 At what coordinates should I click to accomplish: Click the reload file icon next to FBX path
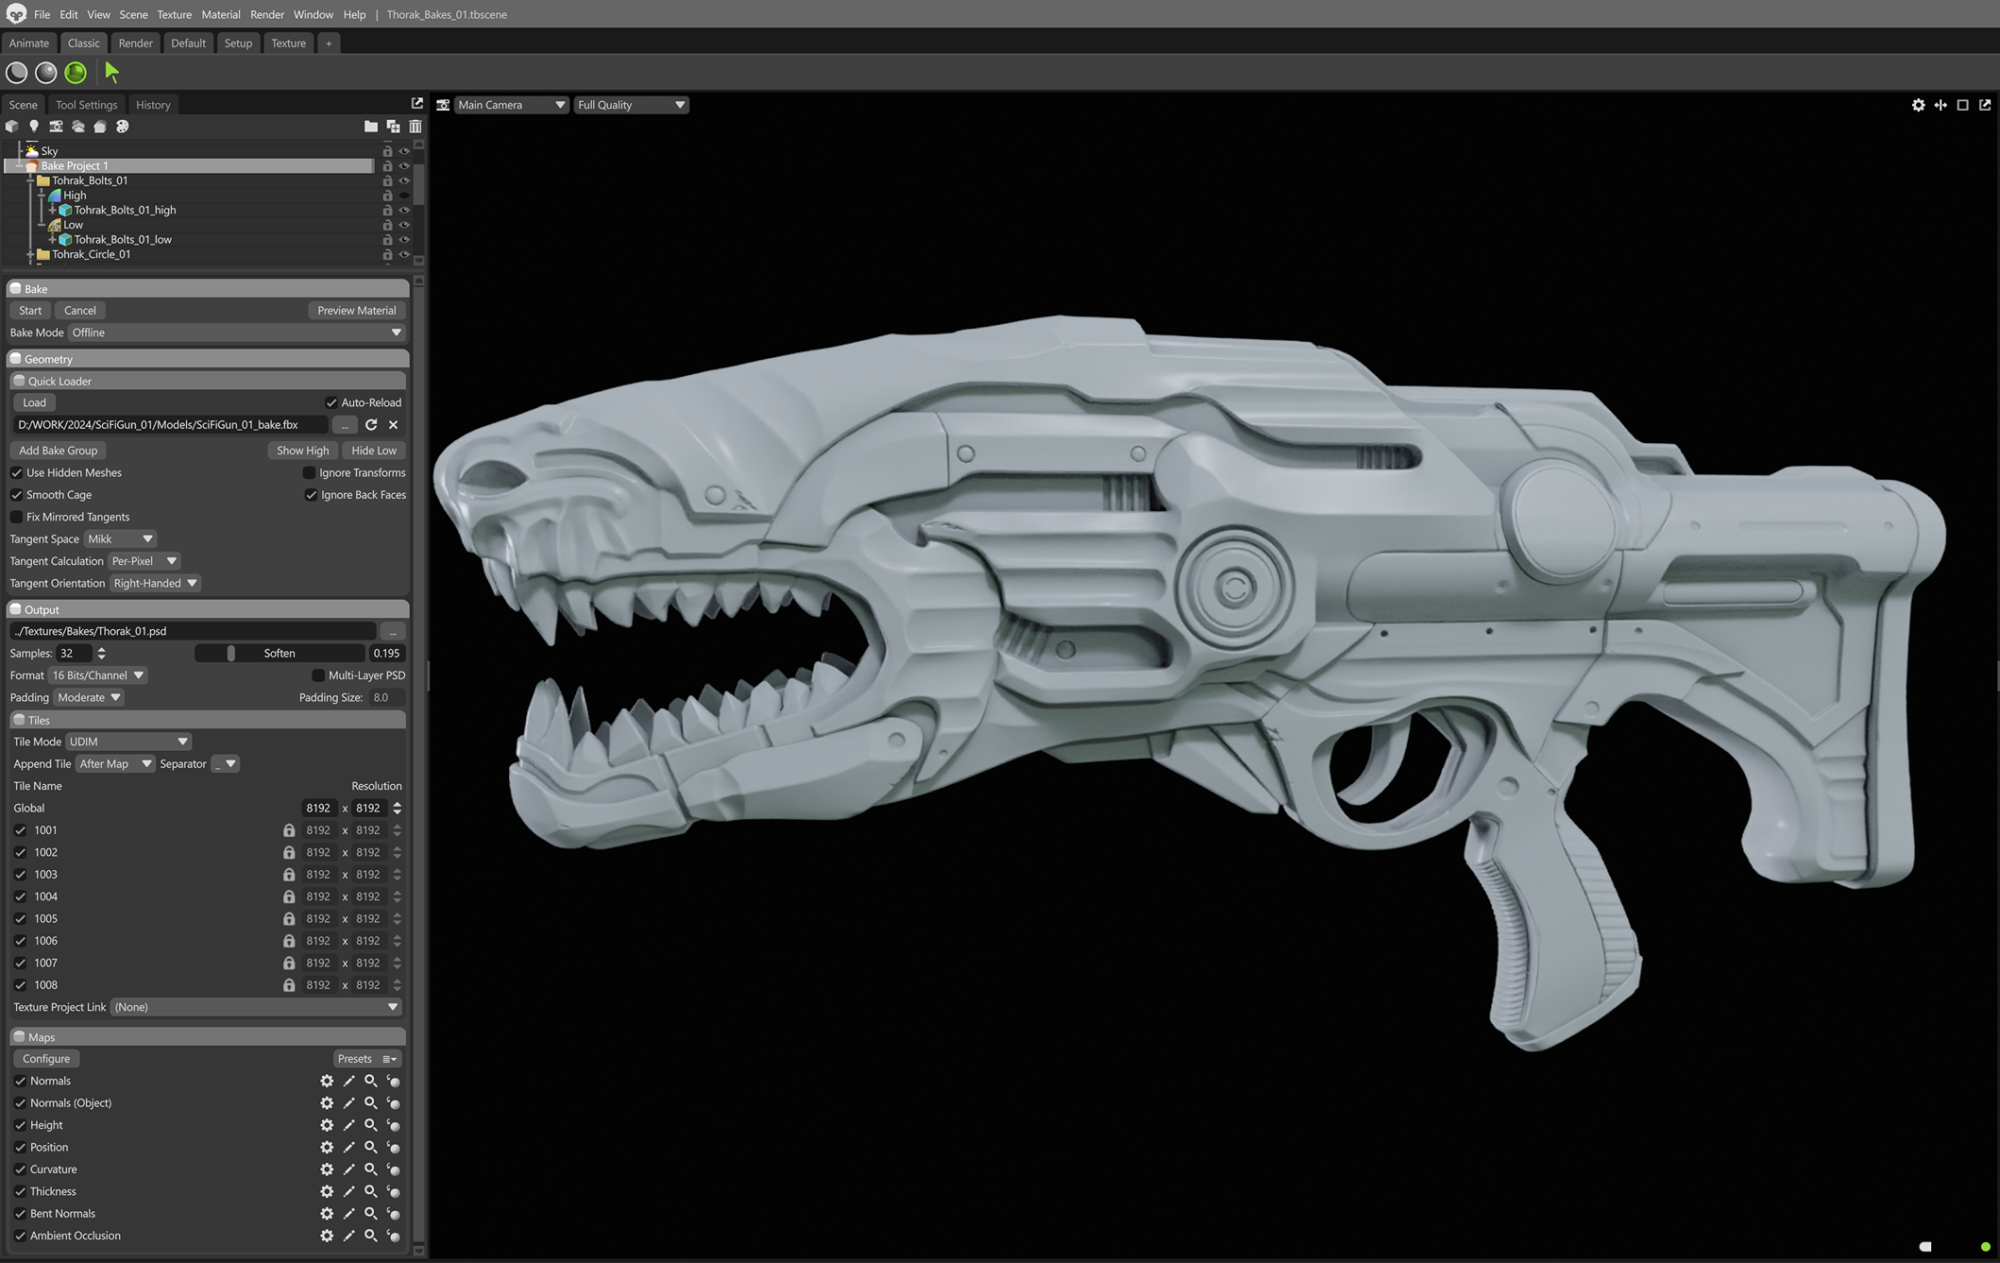pyautogui.click(x=371, y=425)
